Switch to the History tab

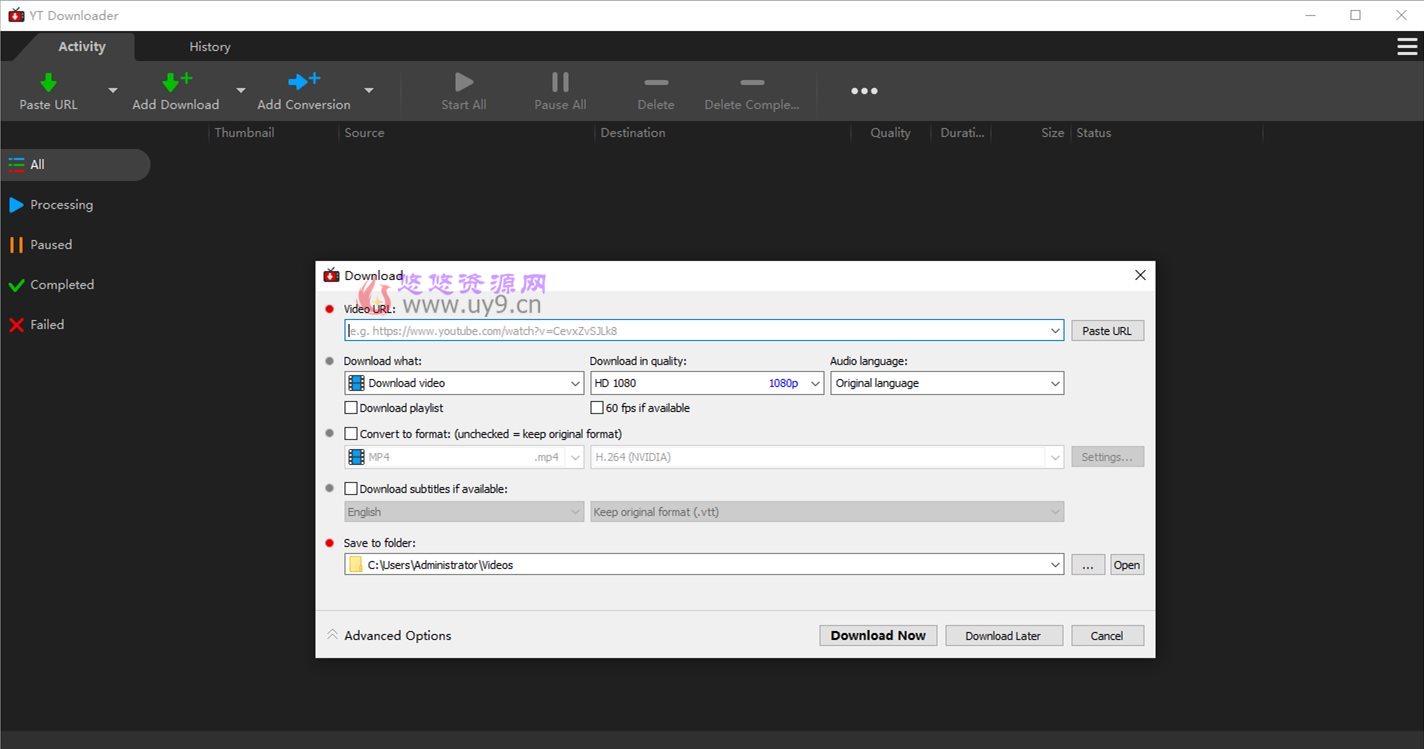click(209, 46)
